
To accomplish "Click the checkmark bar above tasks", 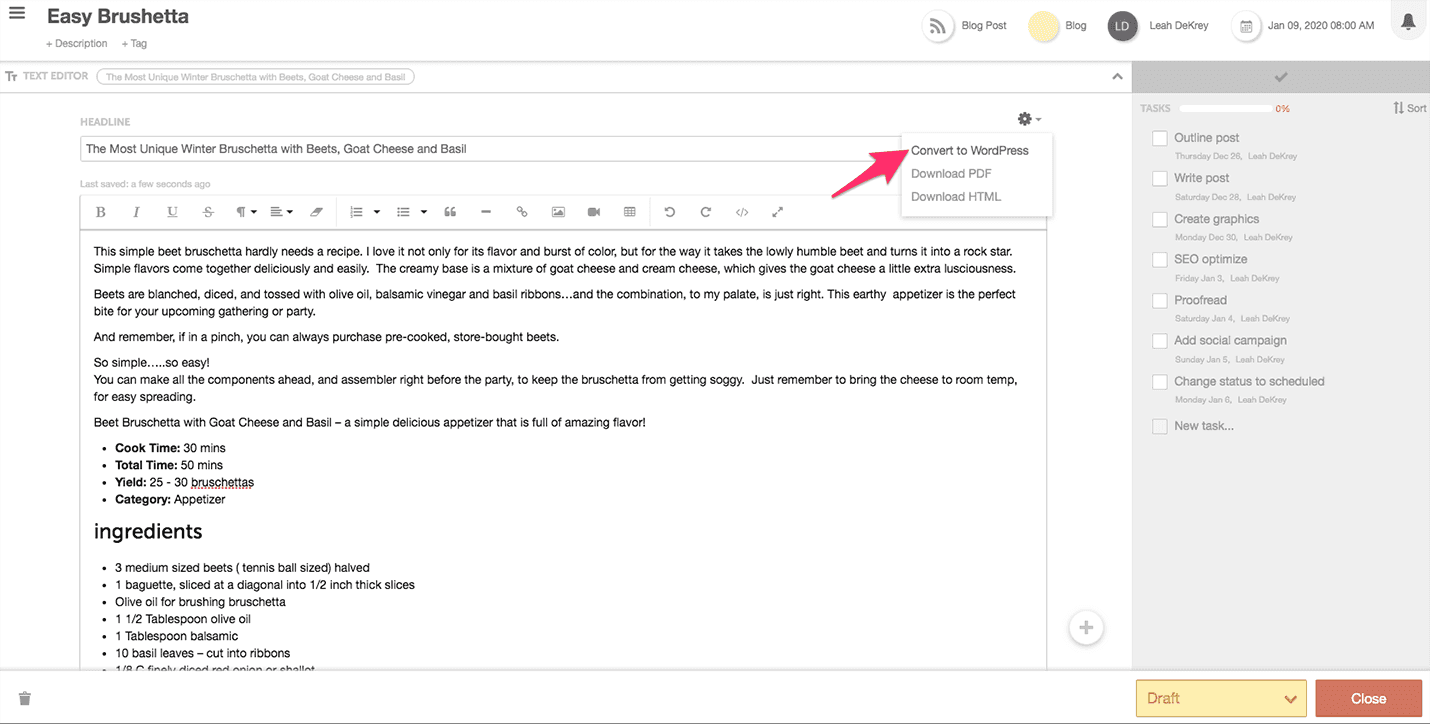I will coord(1281,77).
